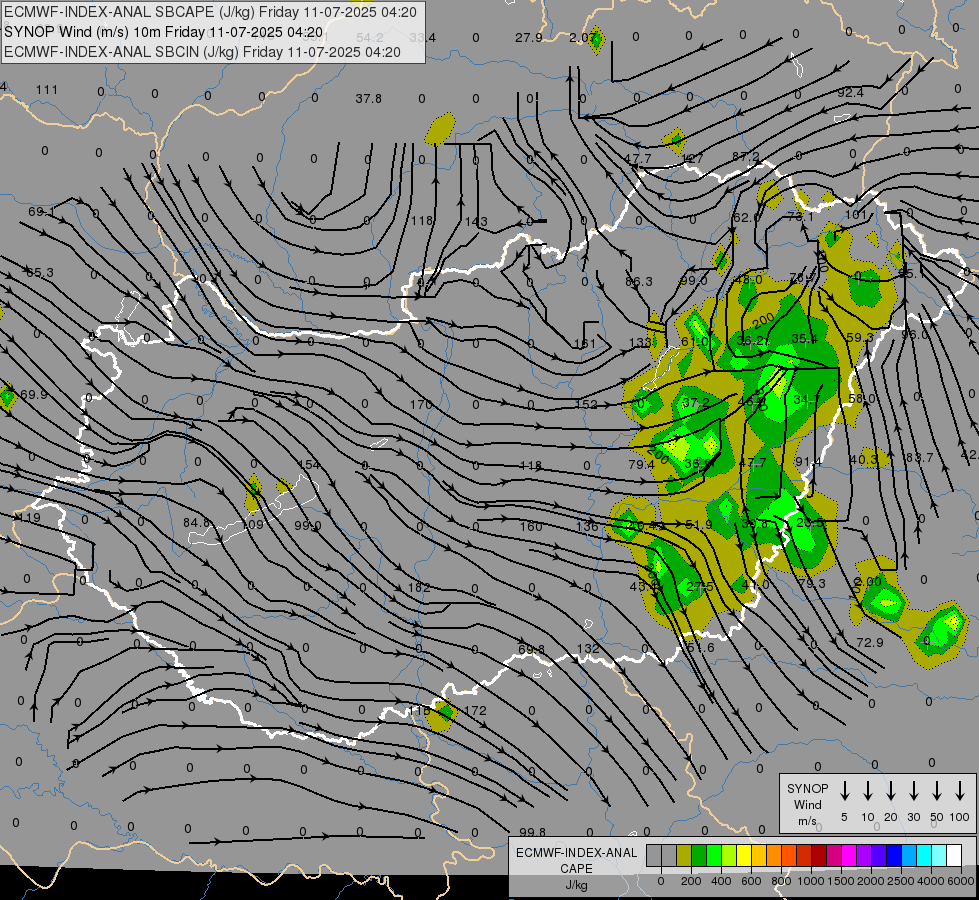Image resolution: width=979 pixels, height=900 pixels.
Task: Click the SYNOP Wind m/s legend label
Action: 807,804
